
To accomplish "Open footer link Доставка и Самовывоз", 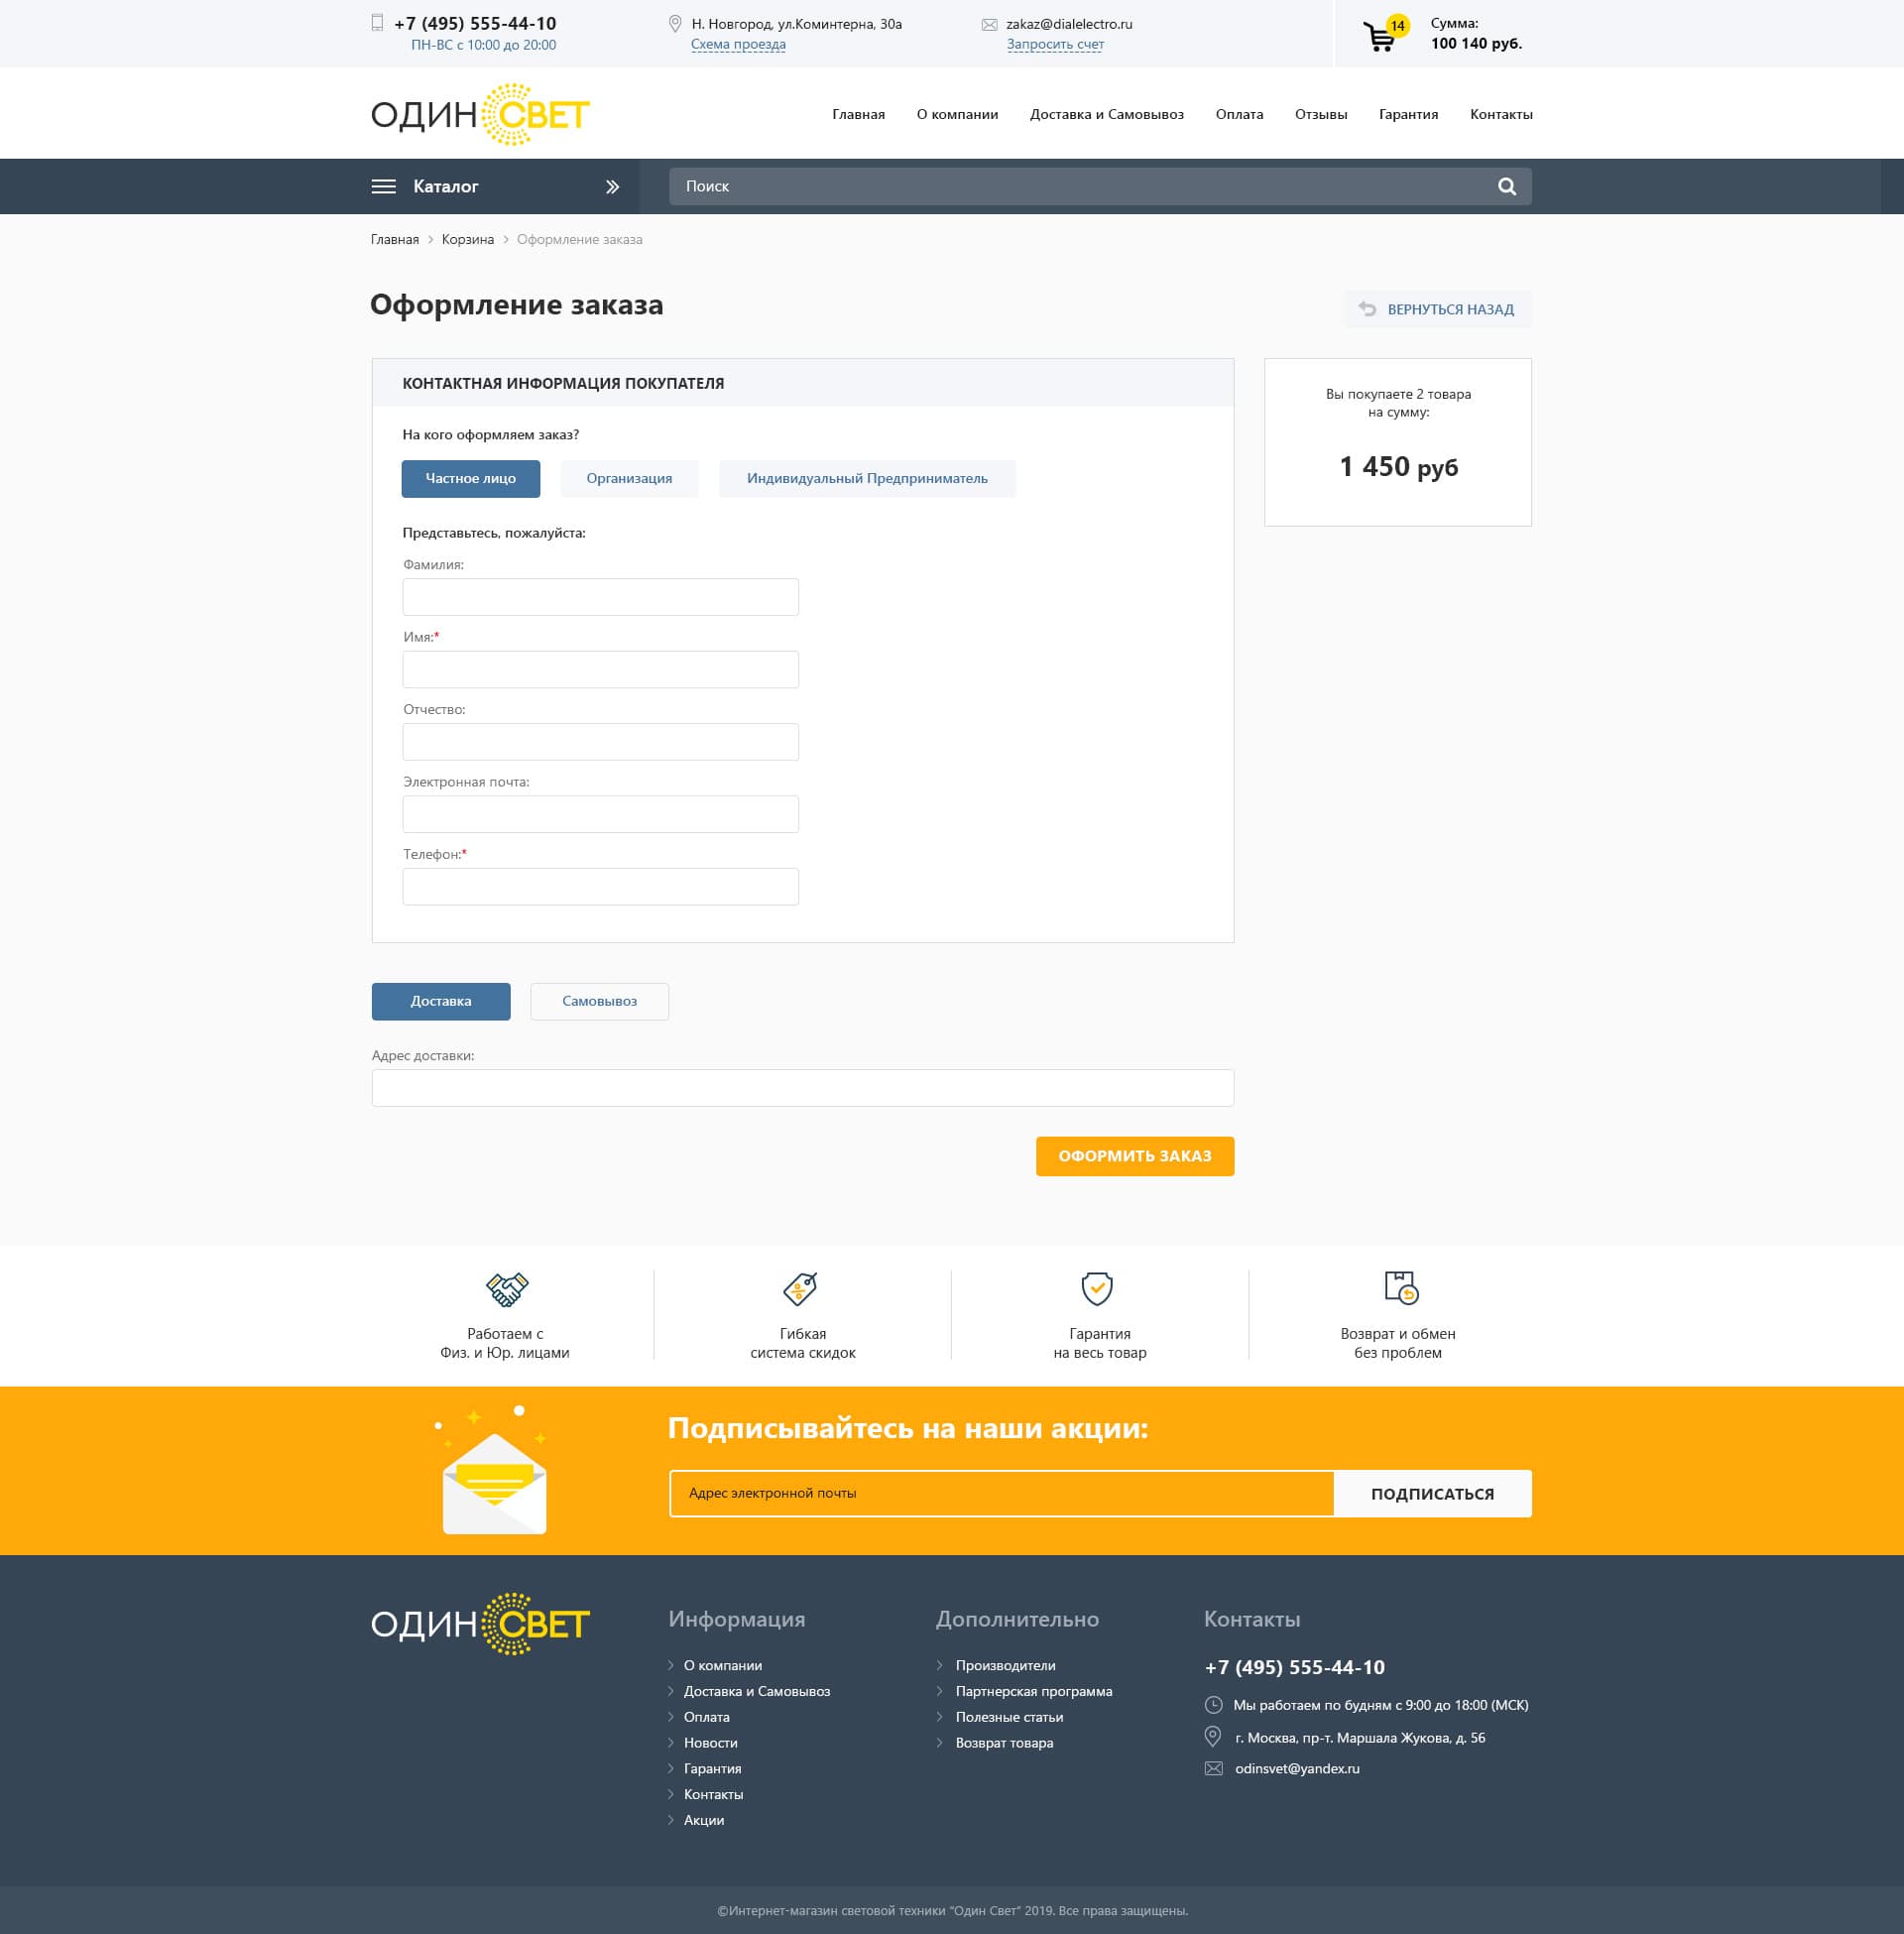I will 757,1691.
